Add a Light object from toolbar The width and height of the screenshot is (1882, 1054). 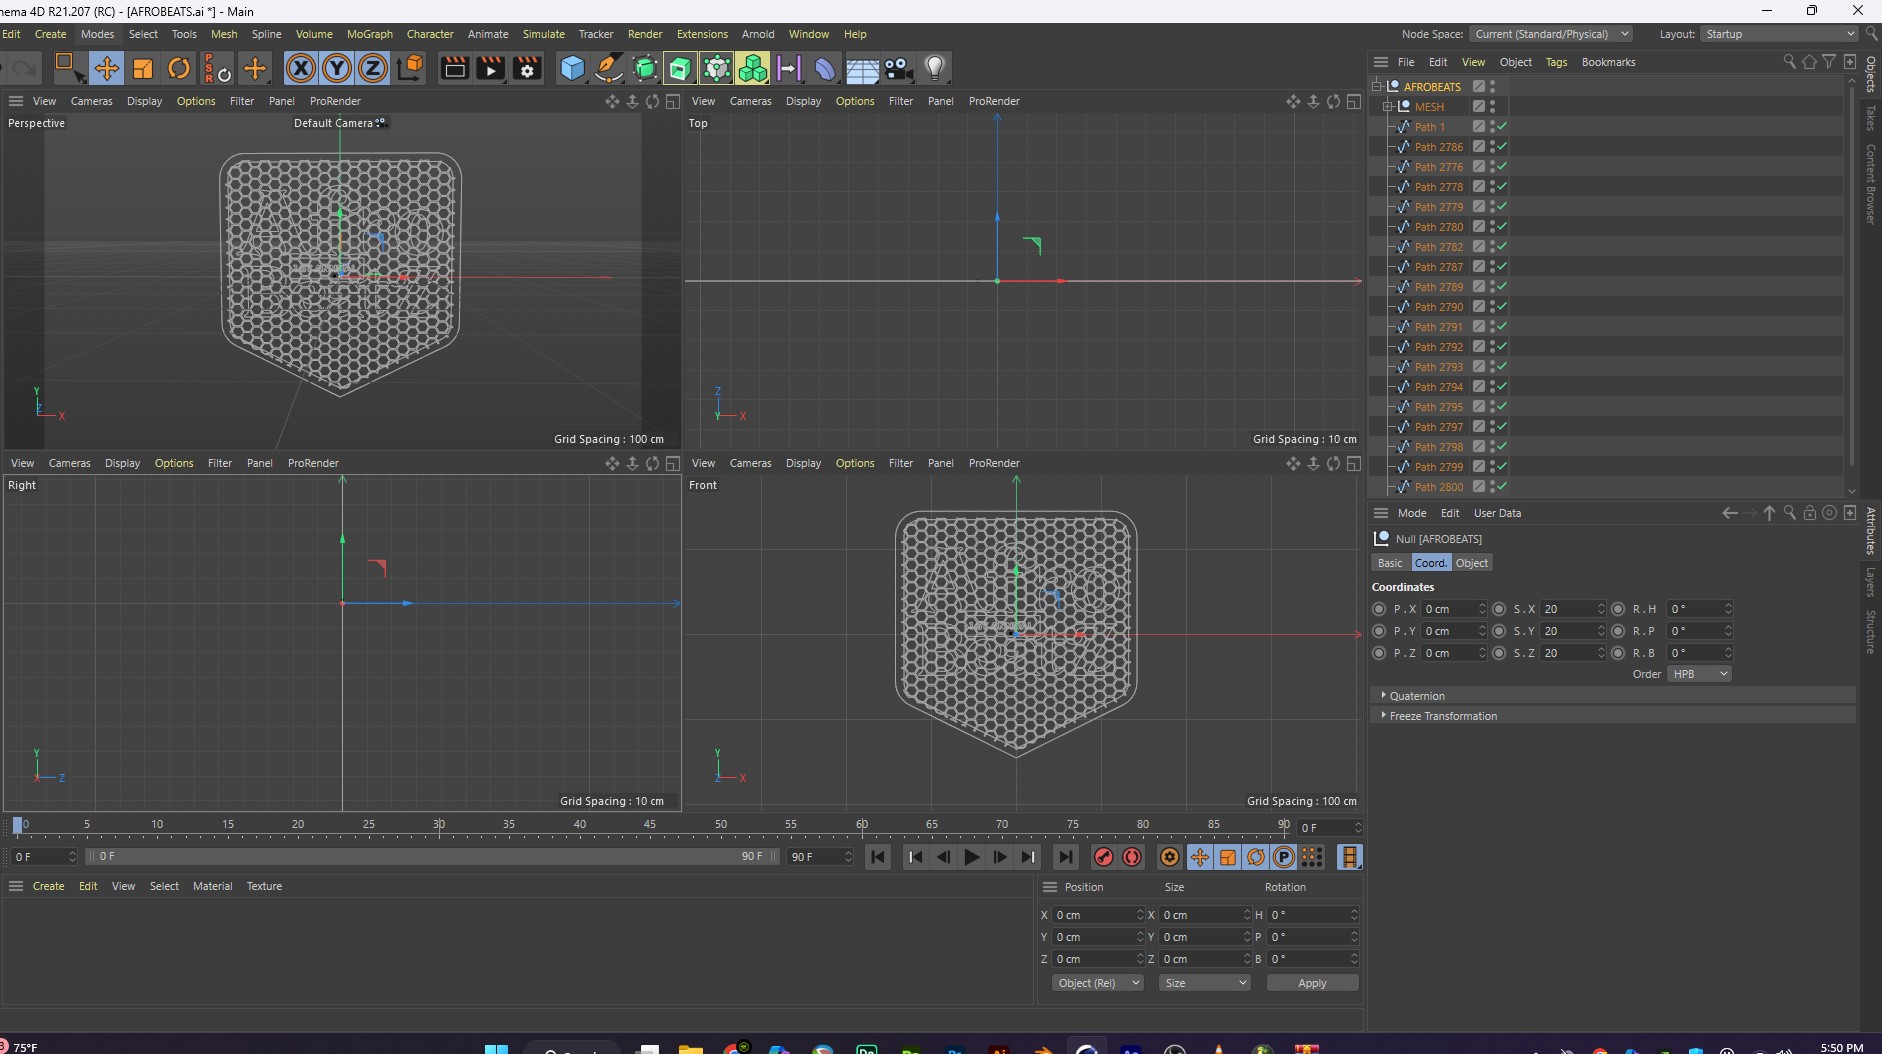[x=934, y=68]
